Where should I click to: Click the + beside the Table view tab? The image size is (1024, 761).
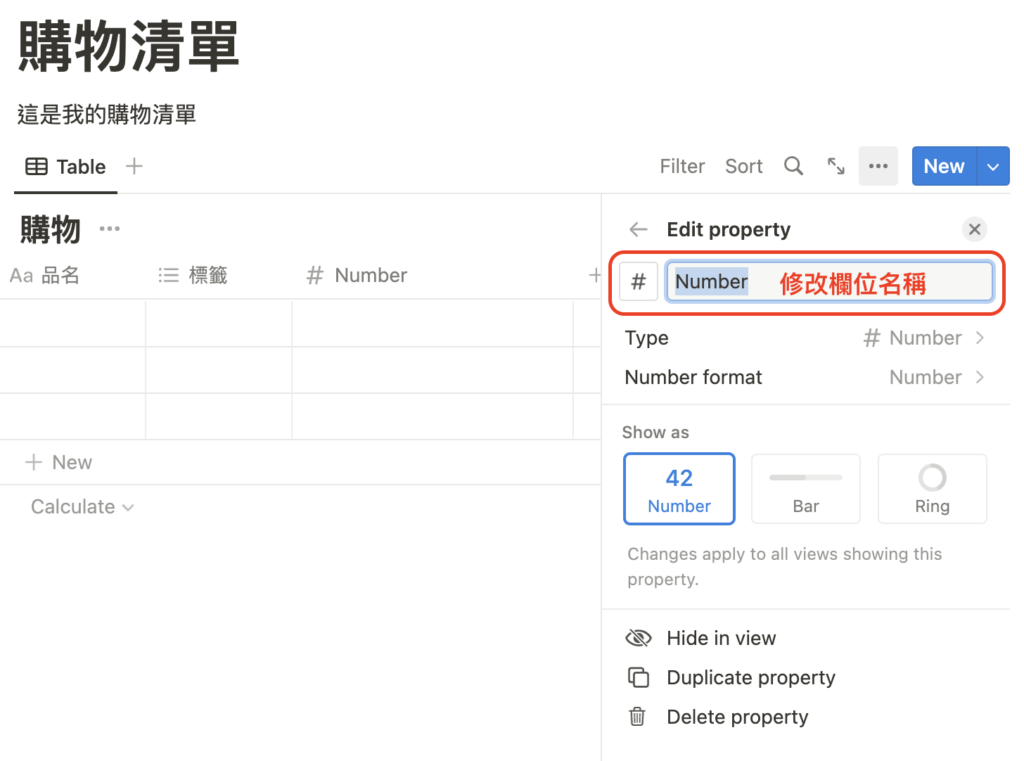pyautogui.click(x=133, y=166)
